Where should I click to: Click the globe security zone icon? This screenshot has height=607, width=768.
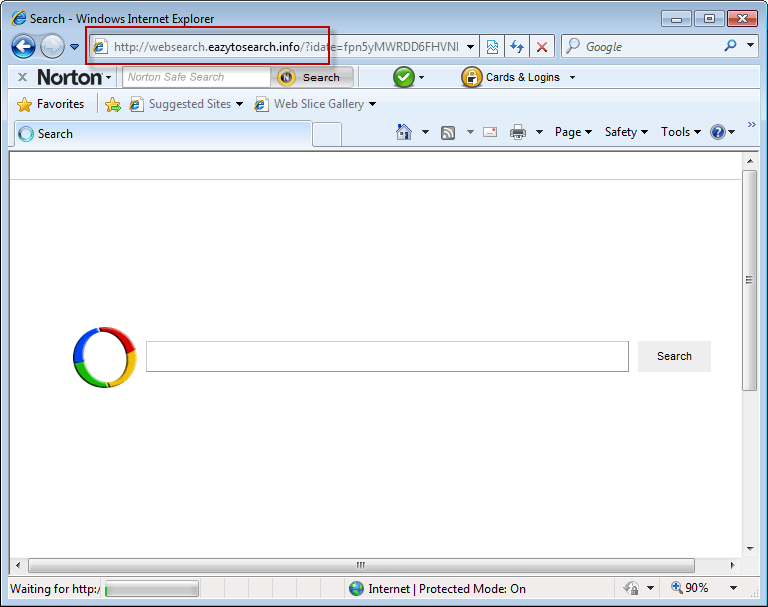pos(356,588)
